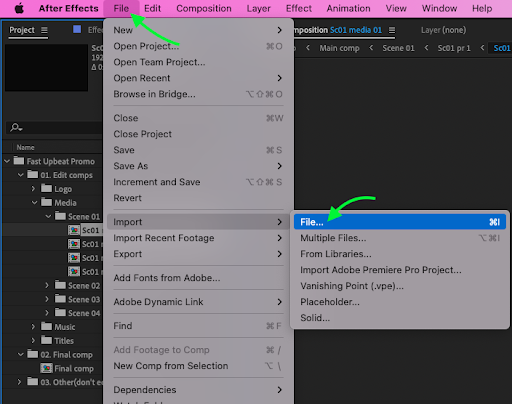Select the Scene 02 folder icon
Screen dimensions: 512x404
pos(60,285)
